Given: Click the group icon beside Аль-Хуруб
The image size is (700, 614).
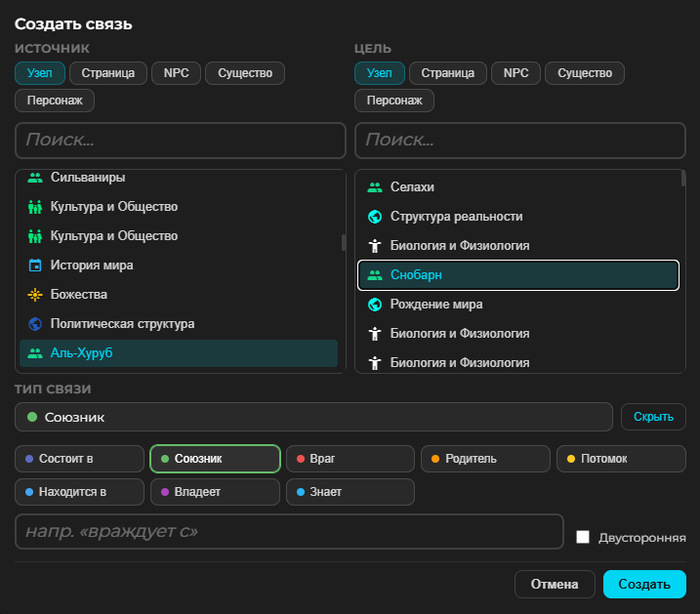Looking at the screenshot, I should (35, 353).
